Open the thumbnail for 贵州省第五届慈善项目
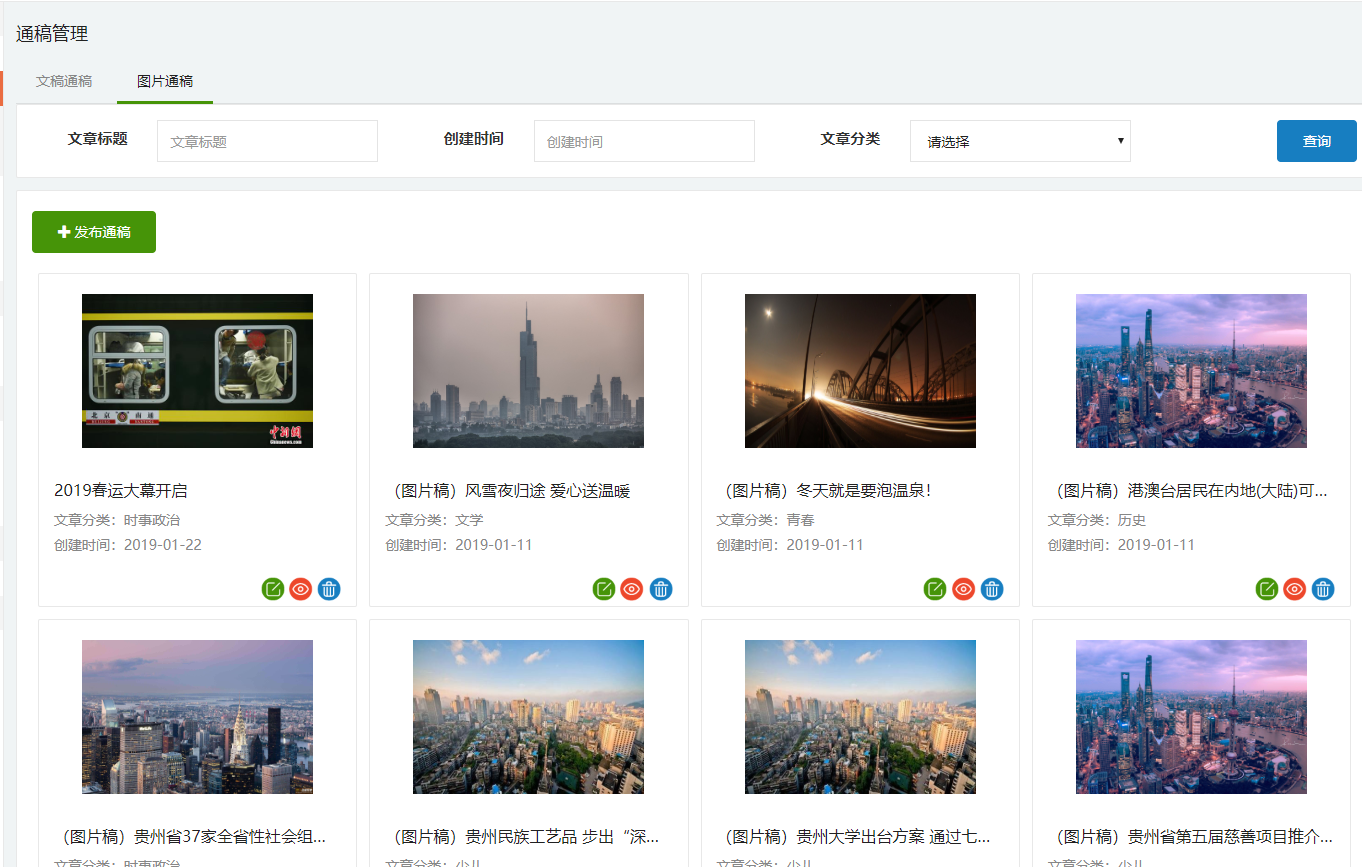 1191,717
